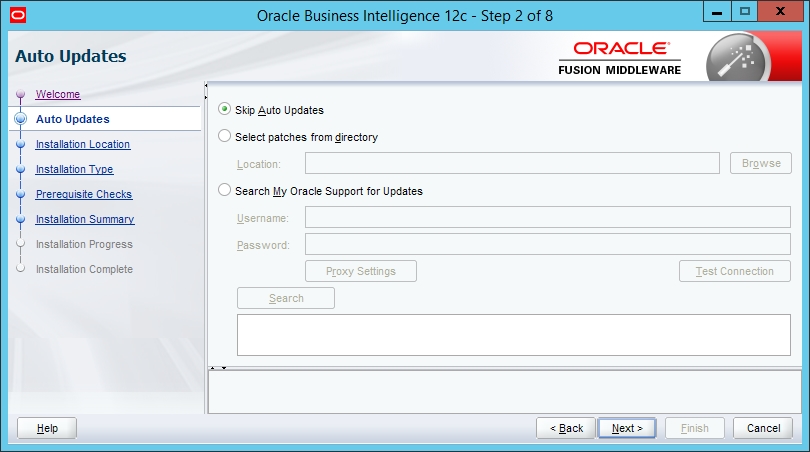The width and height of the screenshot is (810, 452).
Task: Click Test Connection button
Action: (735, 271)
